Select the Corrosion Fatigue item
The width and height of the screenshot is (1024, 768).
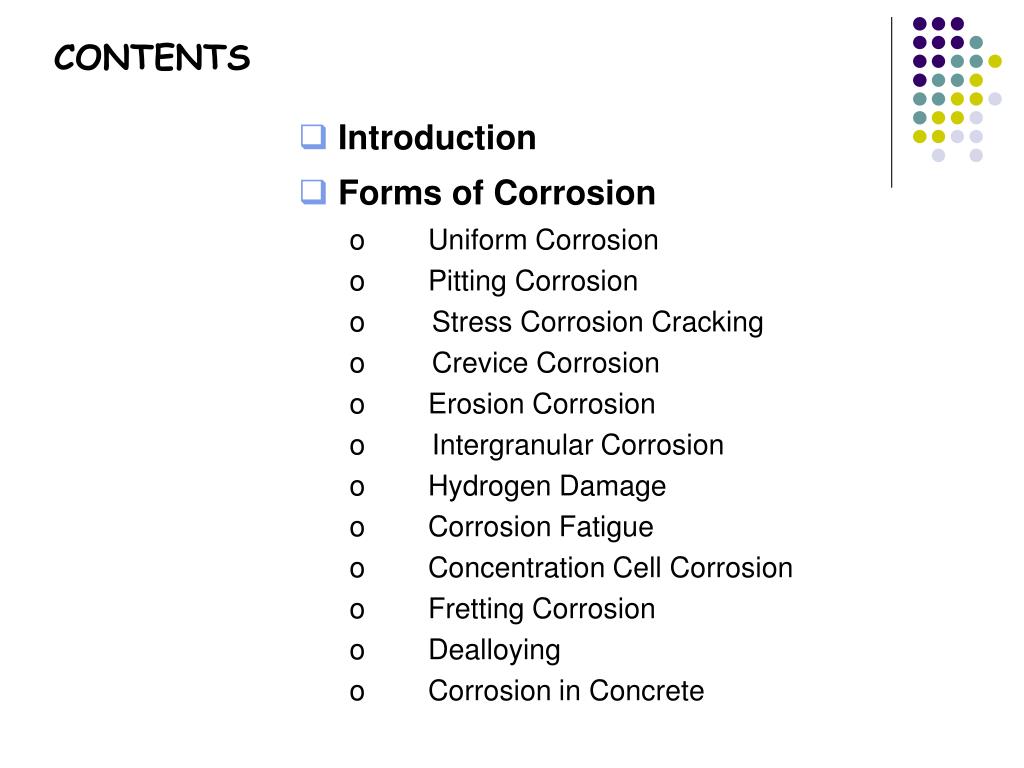tap(541, 528)
